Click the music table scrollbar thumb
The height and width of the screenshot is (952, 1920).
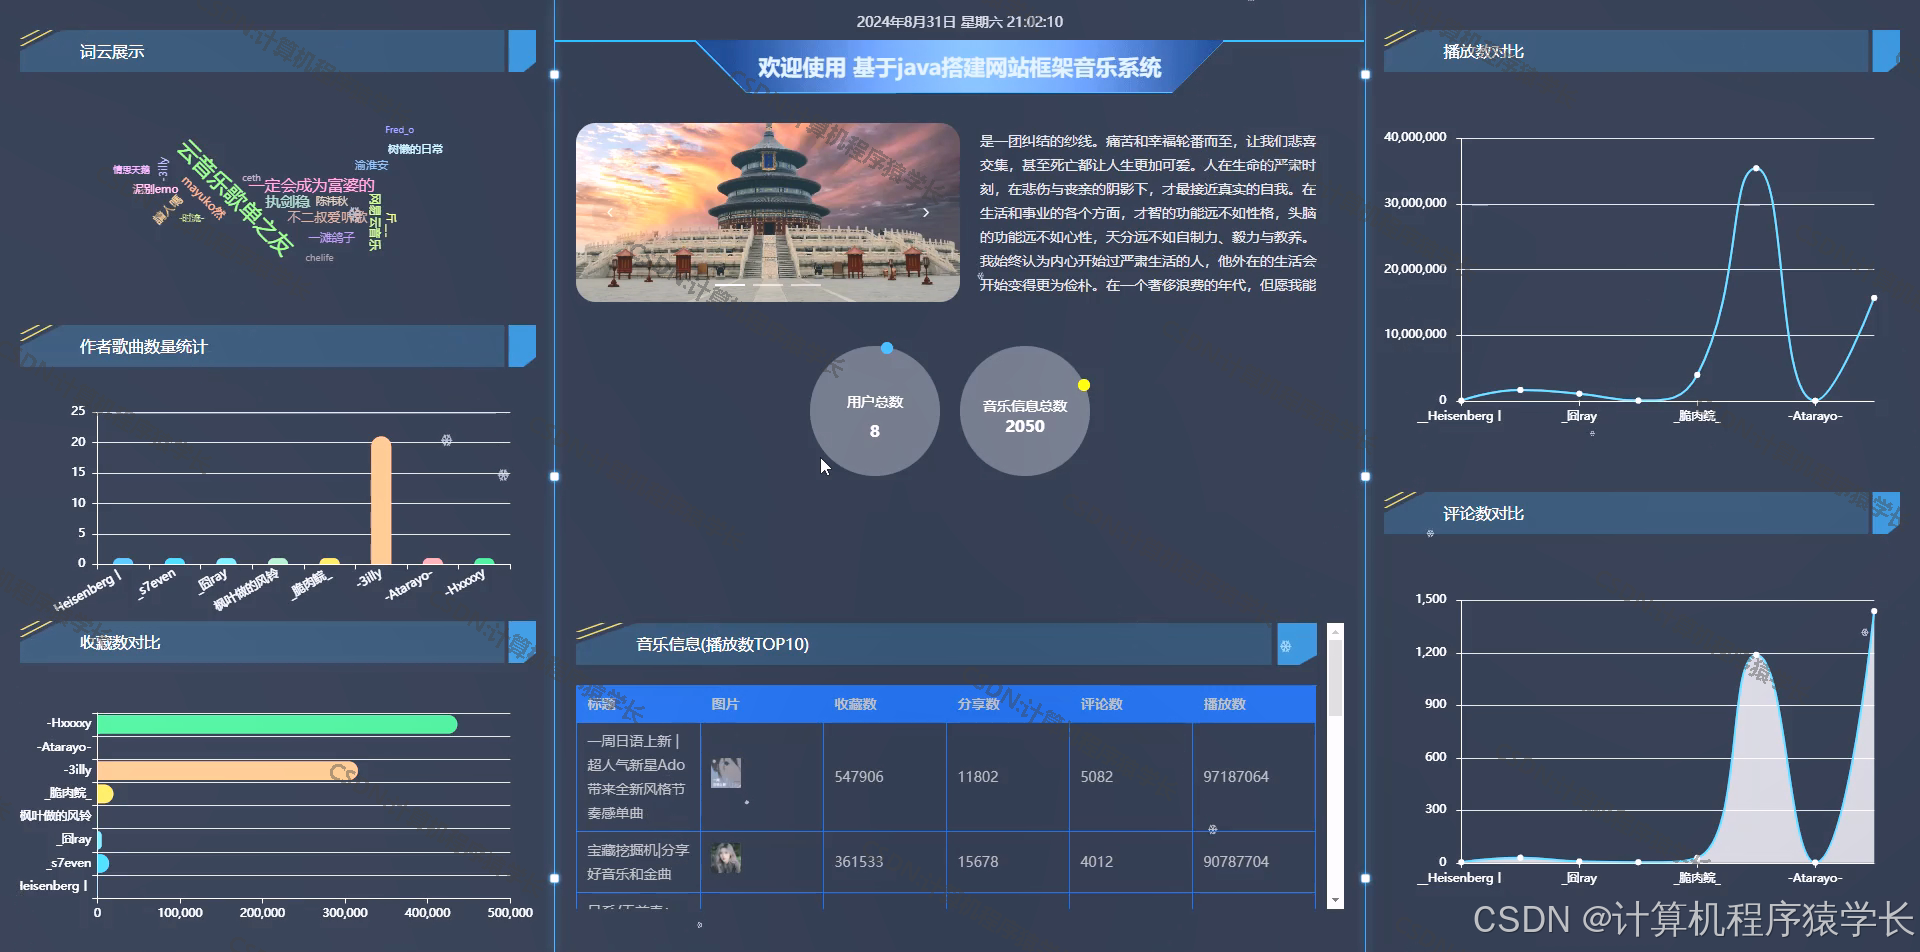[1335, 678]
